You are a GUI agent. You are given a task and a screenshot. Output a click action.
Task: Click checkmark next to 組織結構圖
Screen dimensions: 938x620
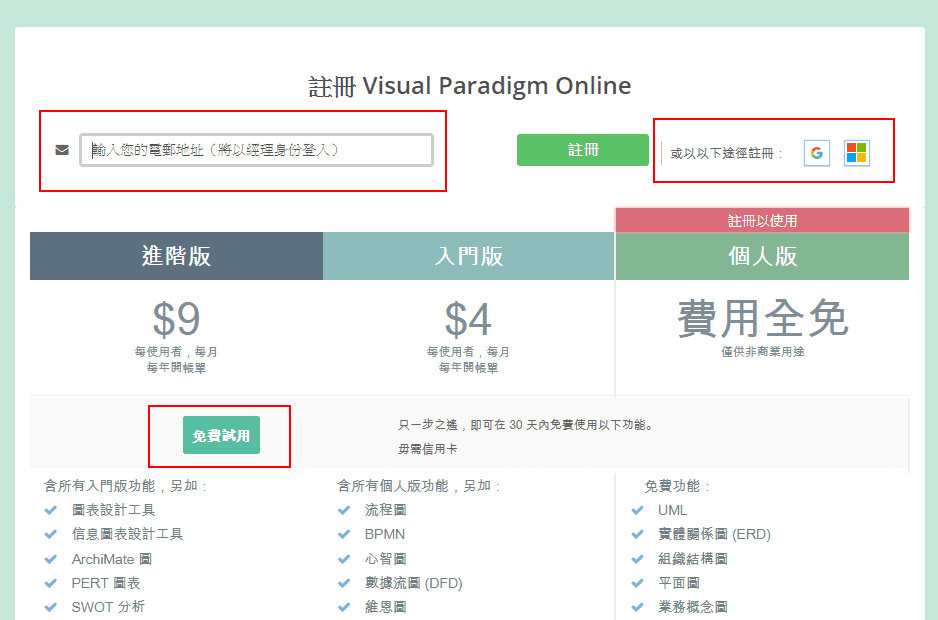[x=638, y=559]
